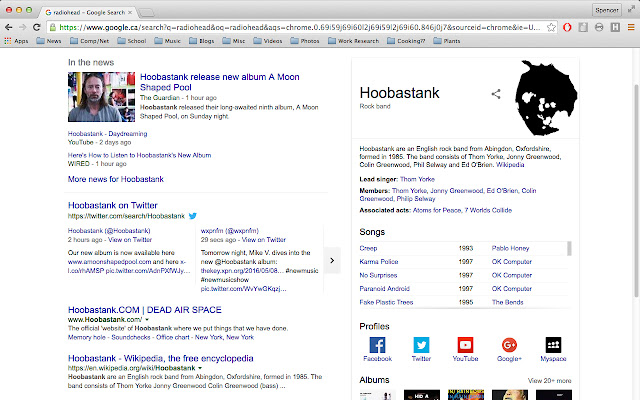
Task: Open the Videos bookmarks folder
Action: click(x=267, y=41)
